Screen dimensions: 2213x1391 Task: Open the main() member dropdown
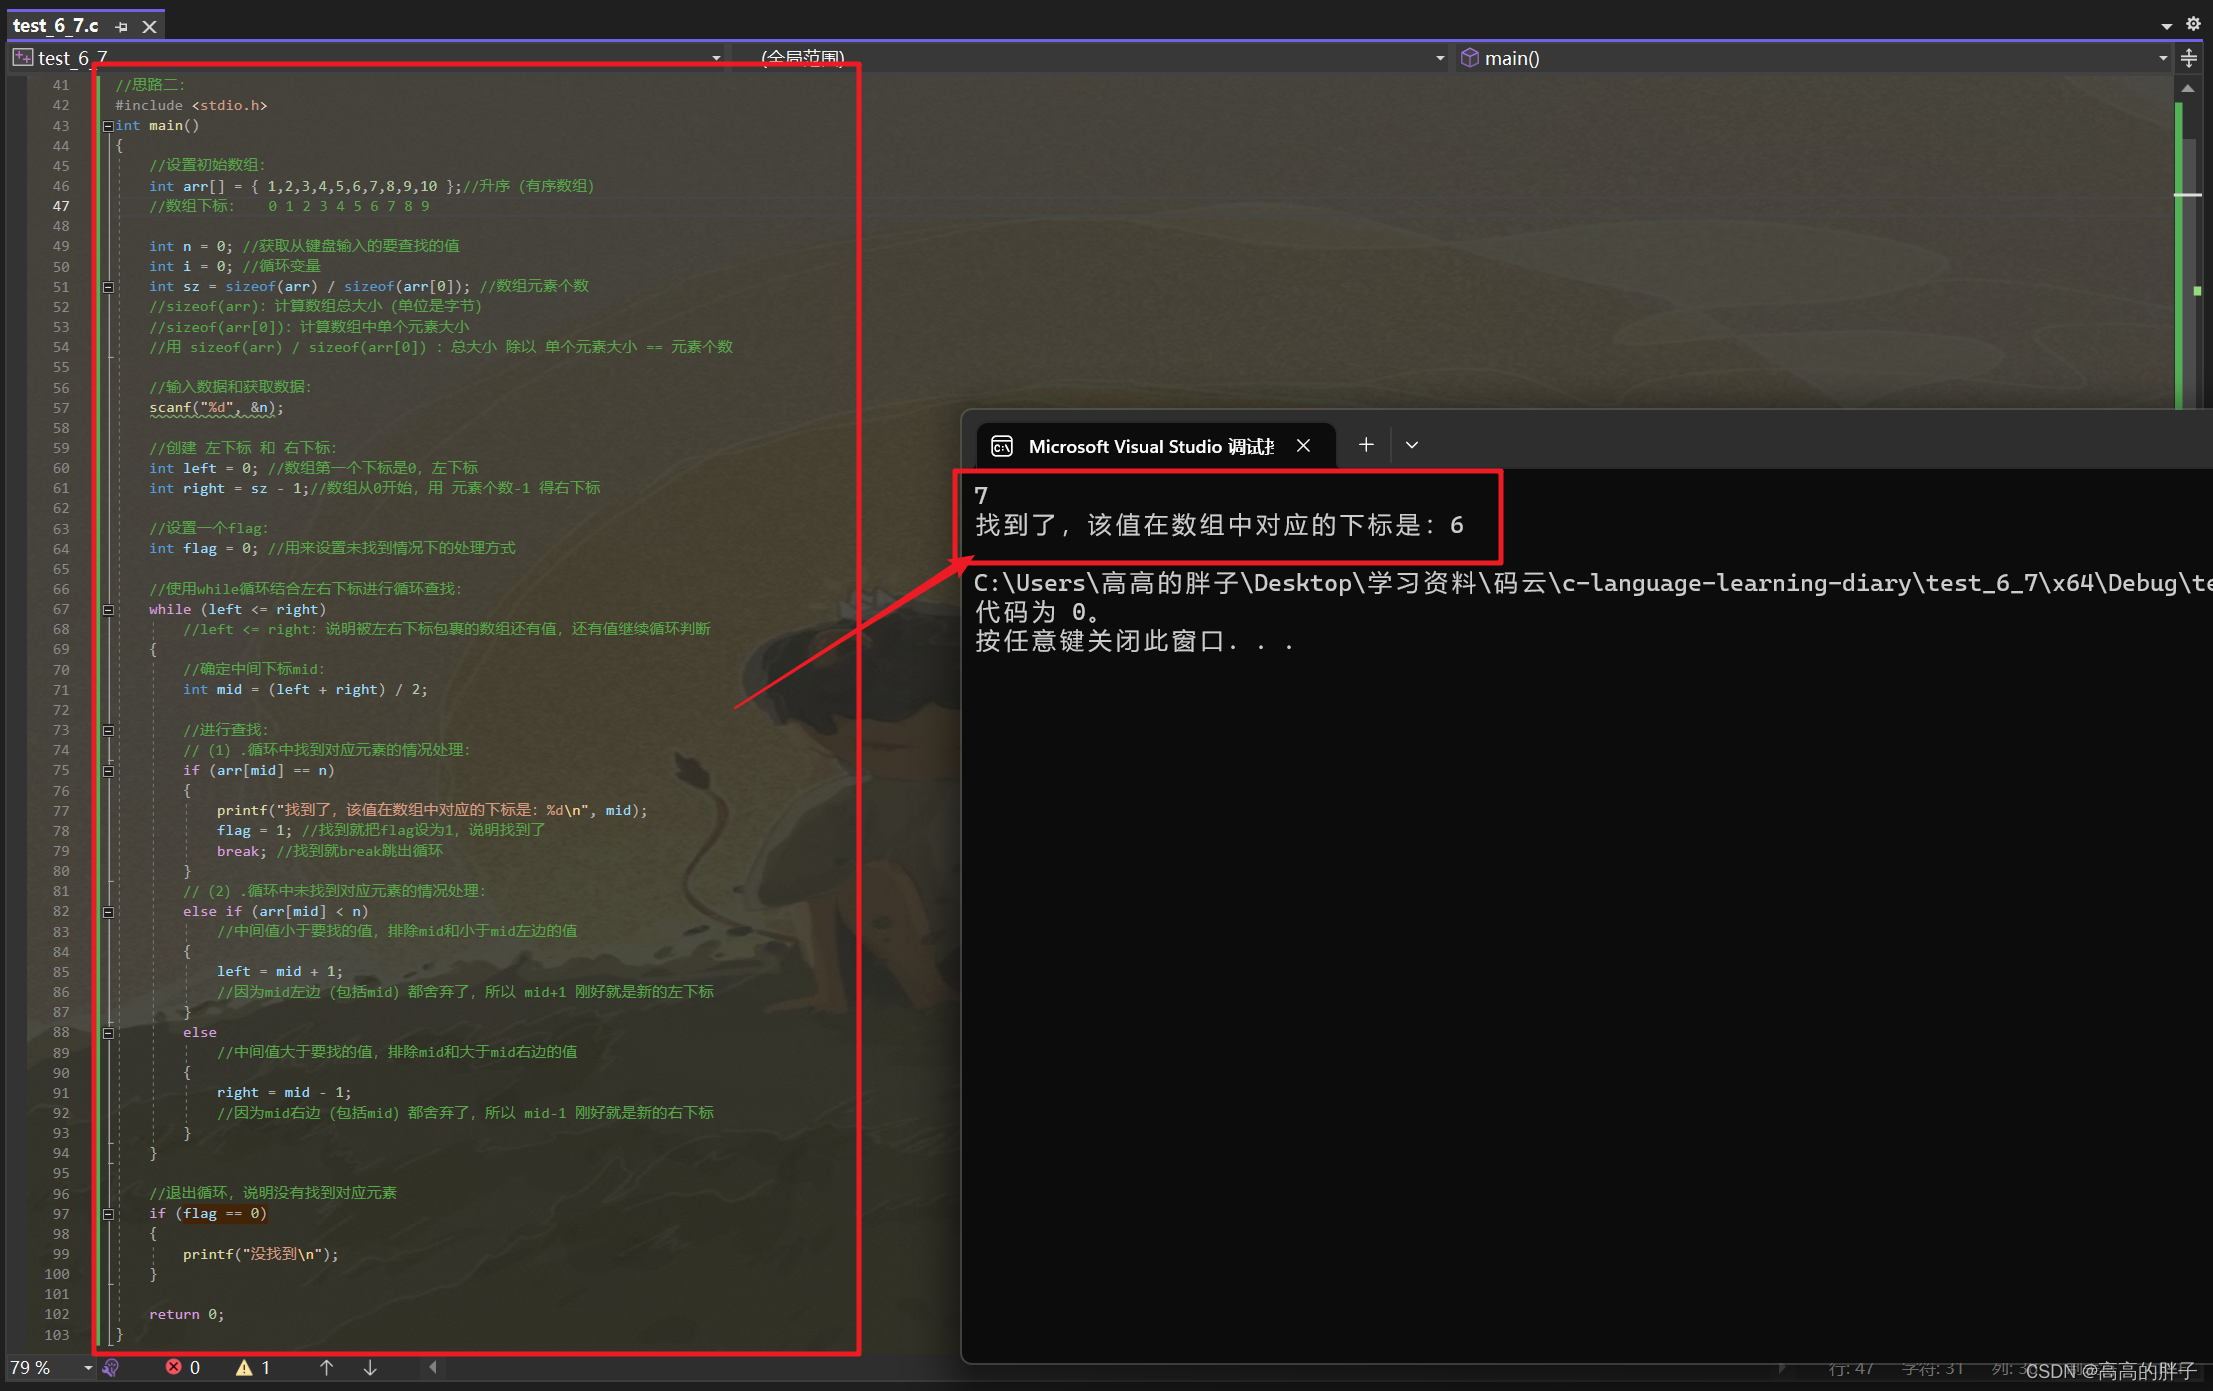(2162, 58)
